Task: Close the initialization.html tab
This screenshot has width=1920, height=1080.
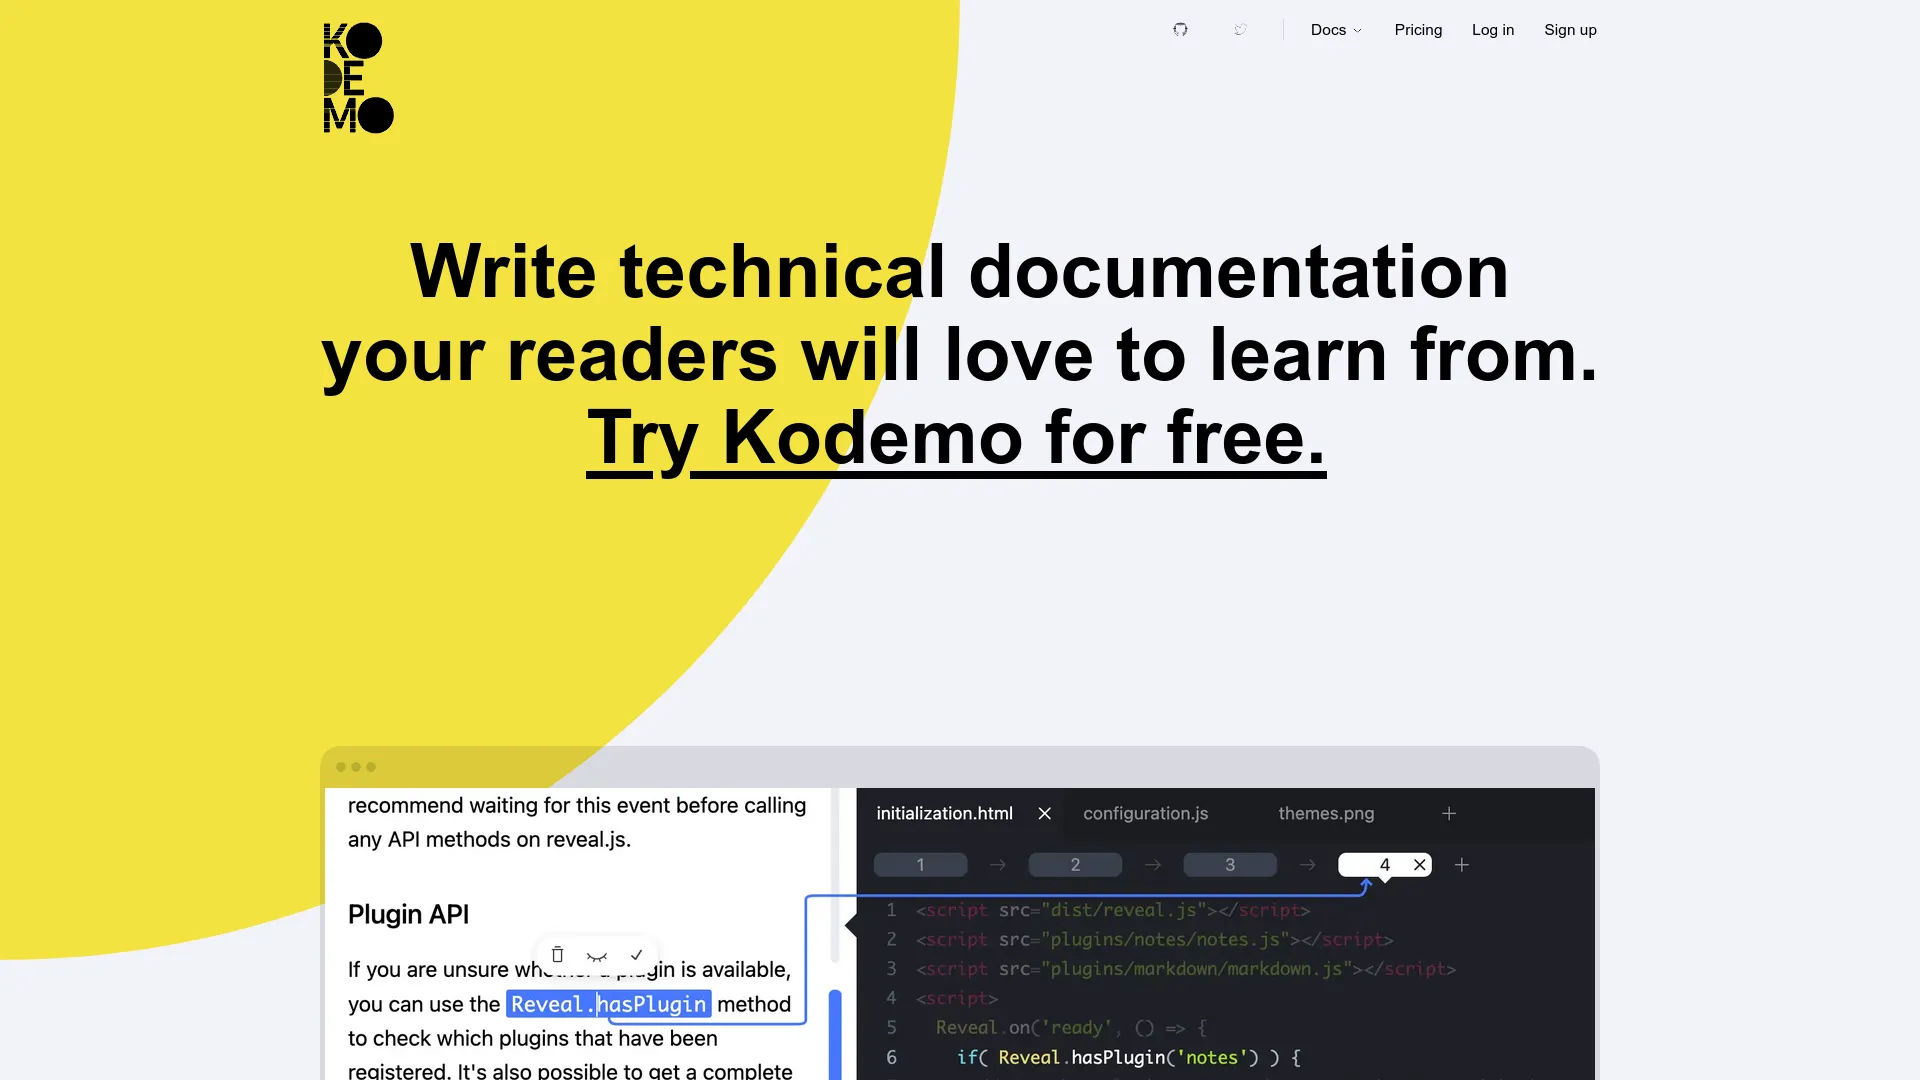Action: [x=1044, y=814]
